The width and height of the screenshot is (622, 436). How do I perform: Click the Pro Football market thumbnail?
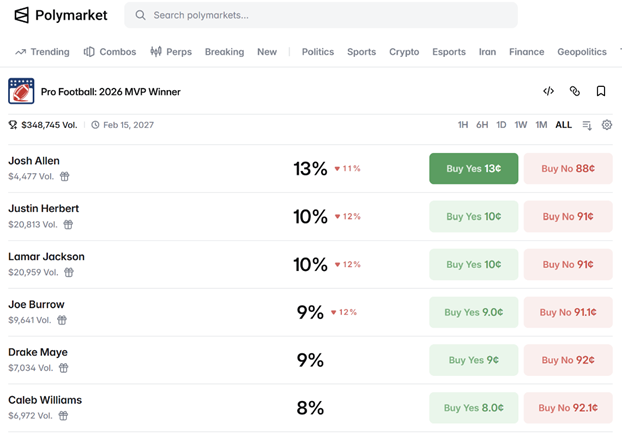[21, 91]
